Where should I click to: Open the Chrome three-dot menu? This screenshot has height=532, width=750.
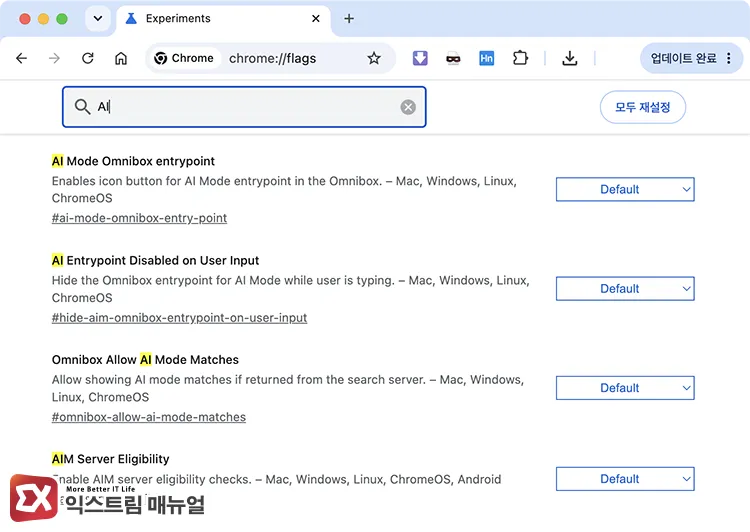[728, 58]
